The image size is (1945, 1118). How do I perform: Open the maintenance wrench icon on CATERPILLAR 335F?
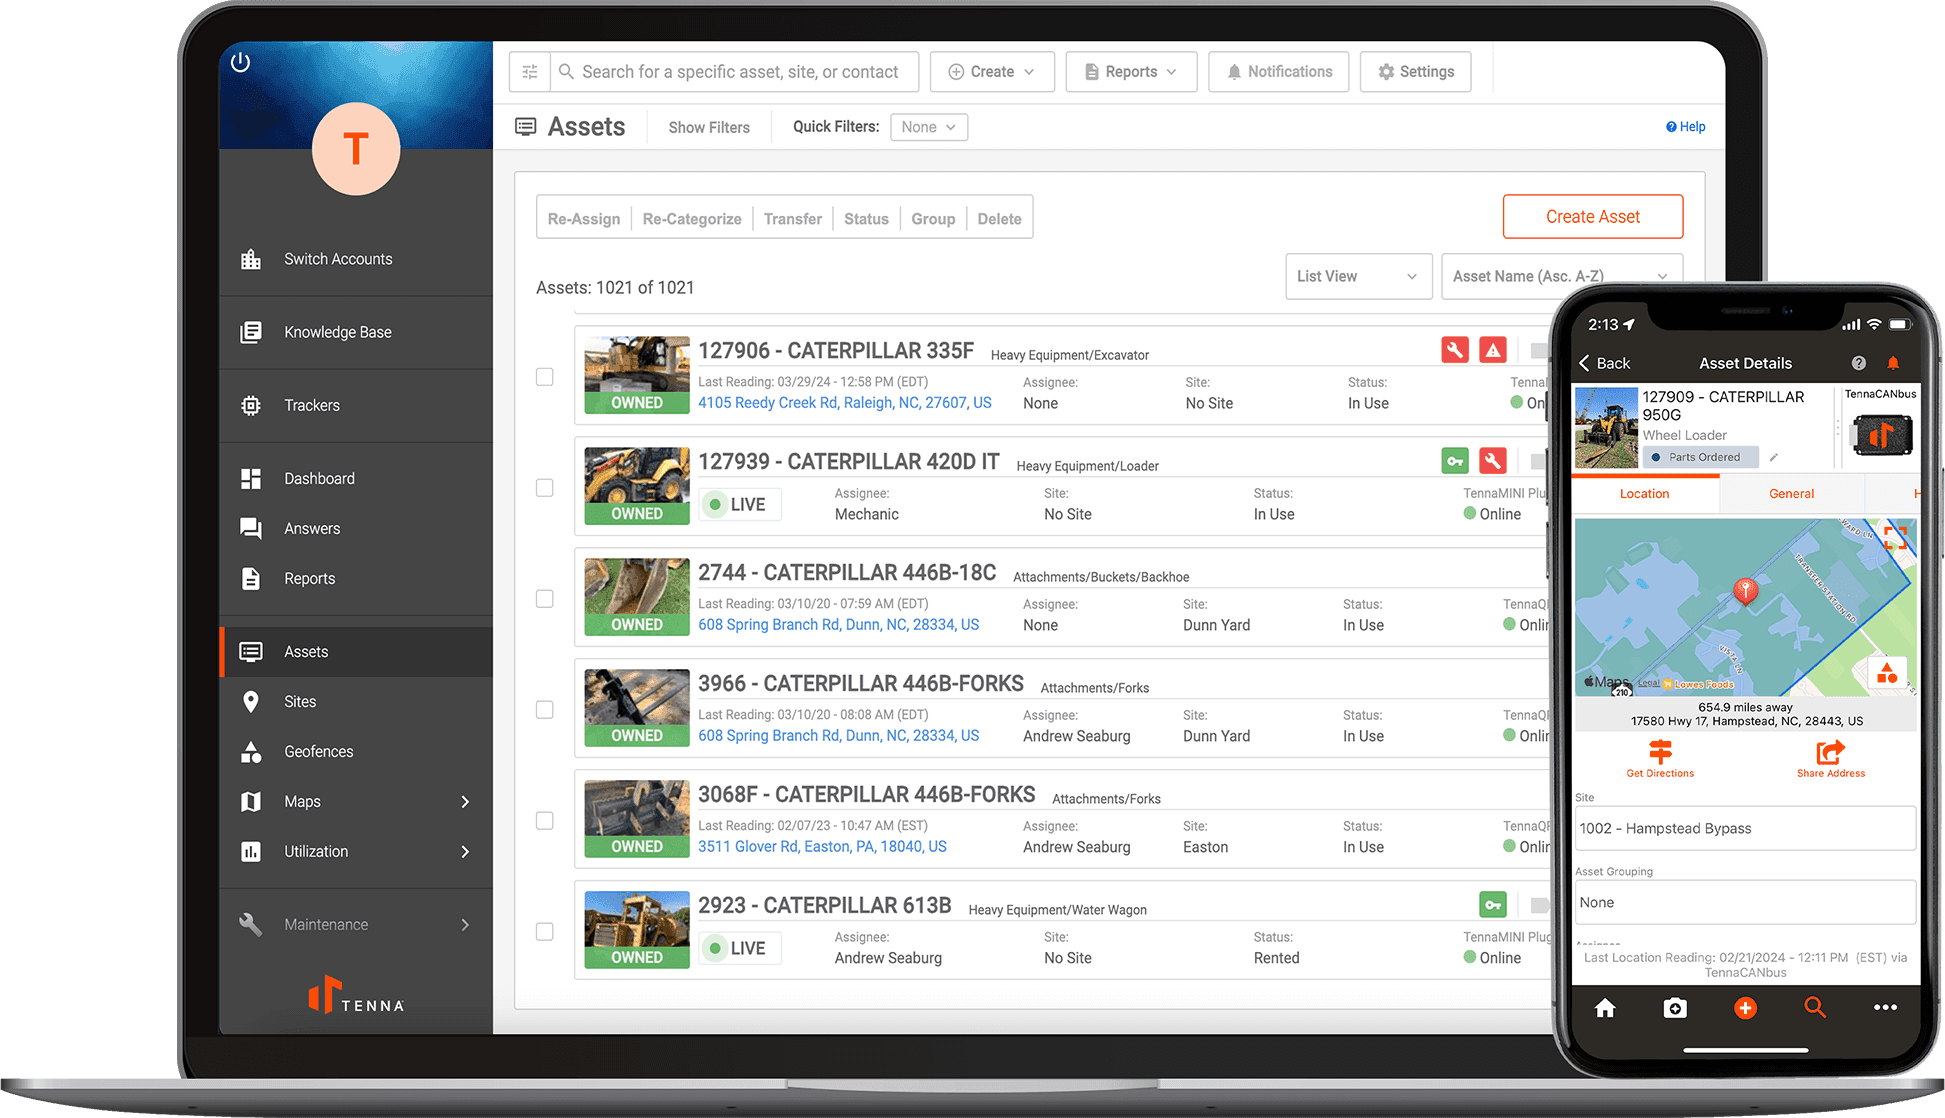coord(1455,350)
